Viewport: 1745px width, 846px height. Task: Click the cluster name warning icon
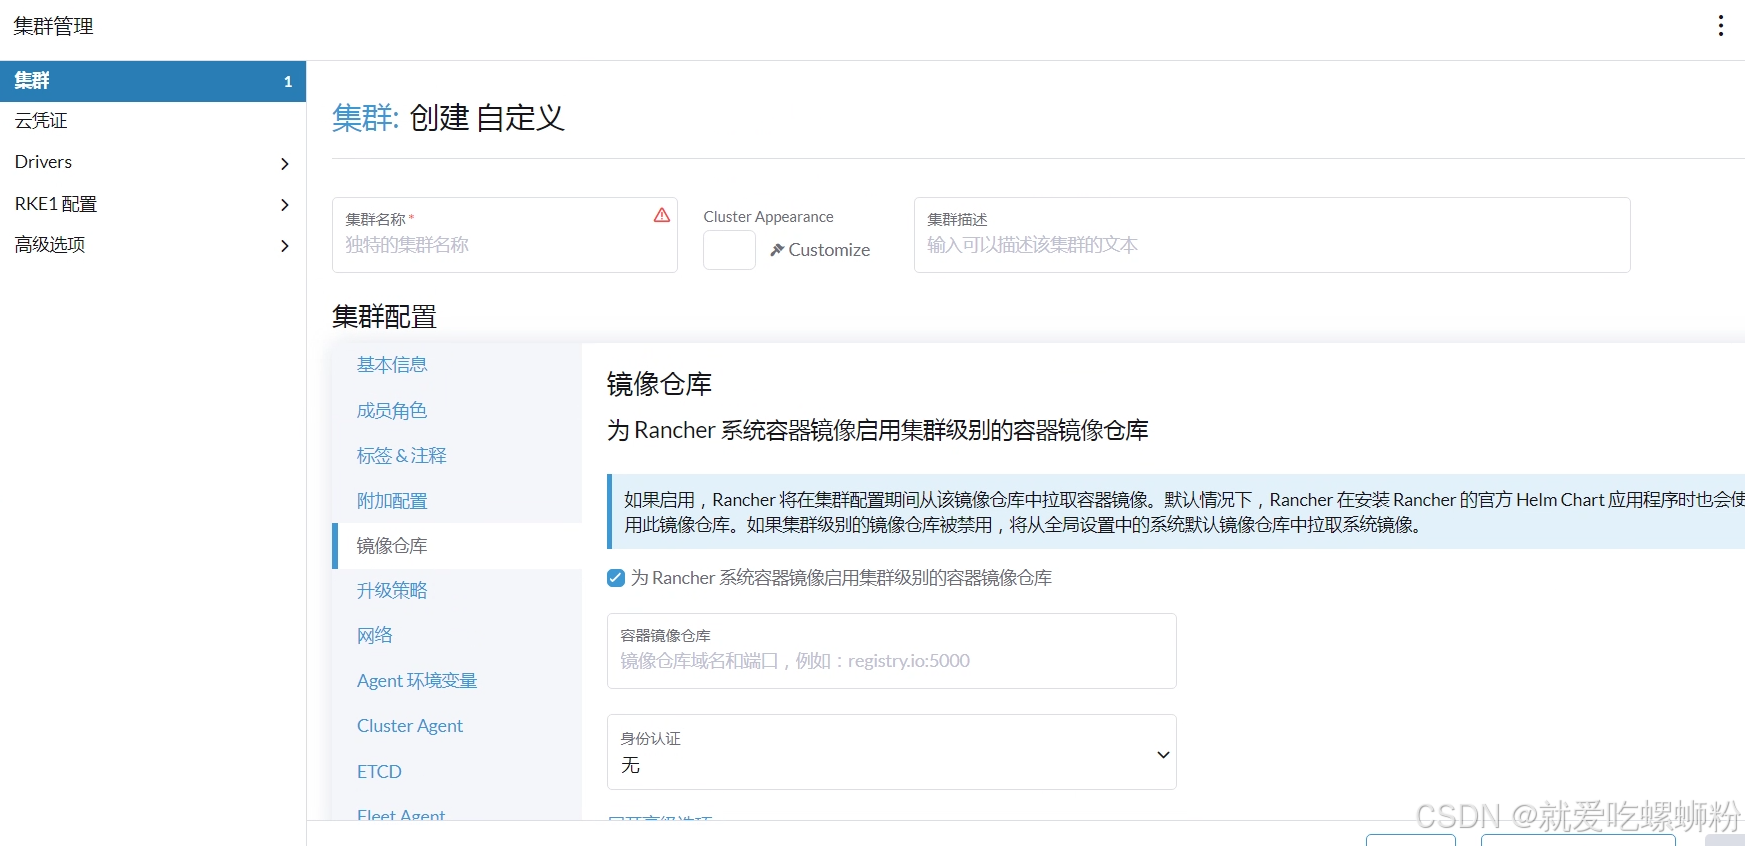point(662,215)
